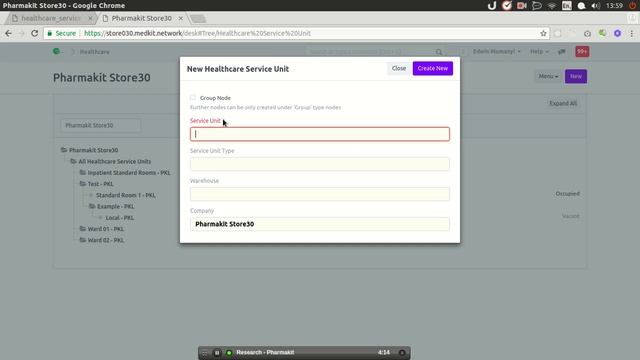Select the Pharmakit Store30 browser tab
The height and width of the screenshot is (360, 640).
coord(142,18)
